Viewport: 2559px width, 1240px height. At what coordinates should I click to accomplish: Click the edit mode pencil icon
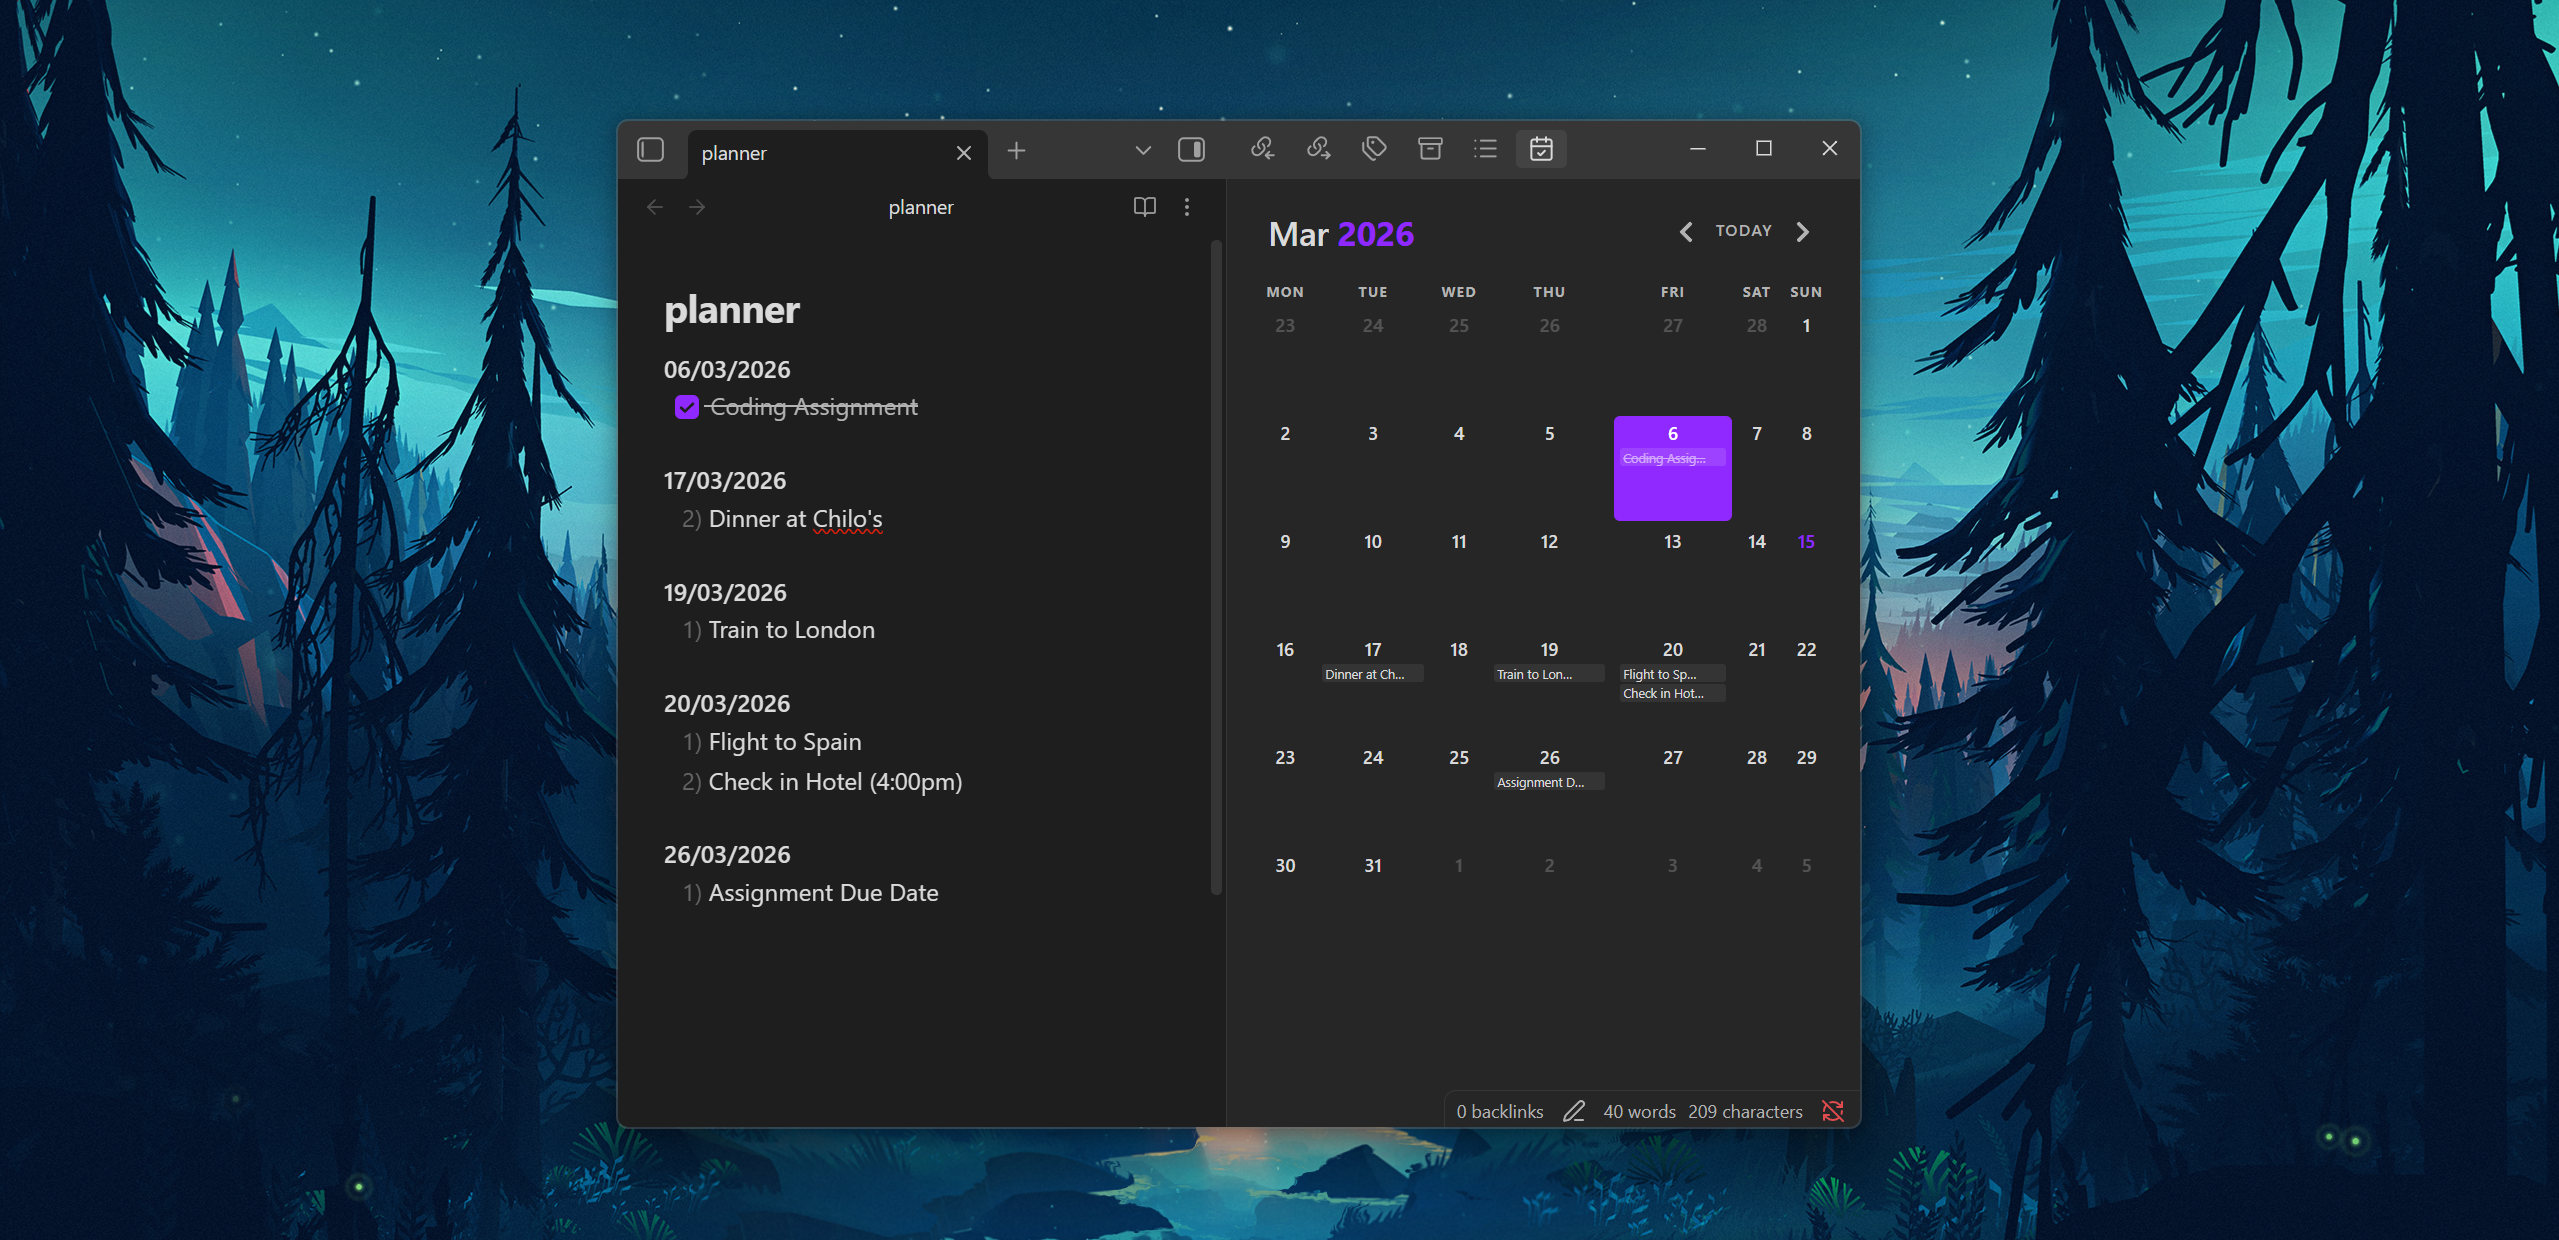(x=1574, y=1111)
